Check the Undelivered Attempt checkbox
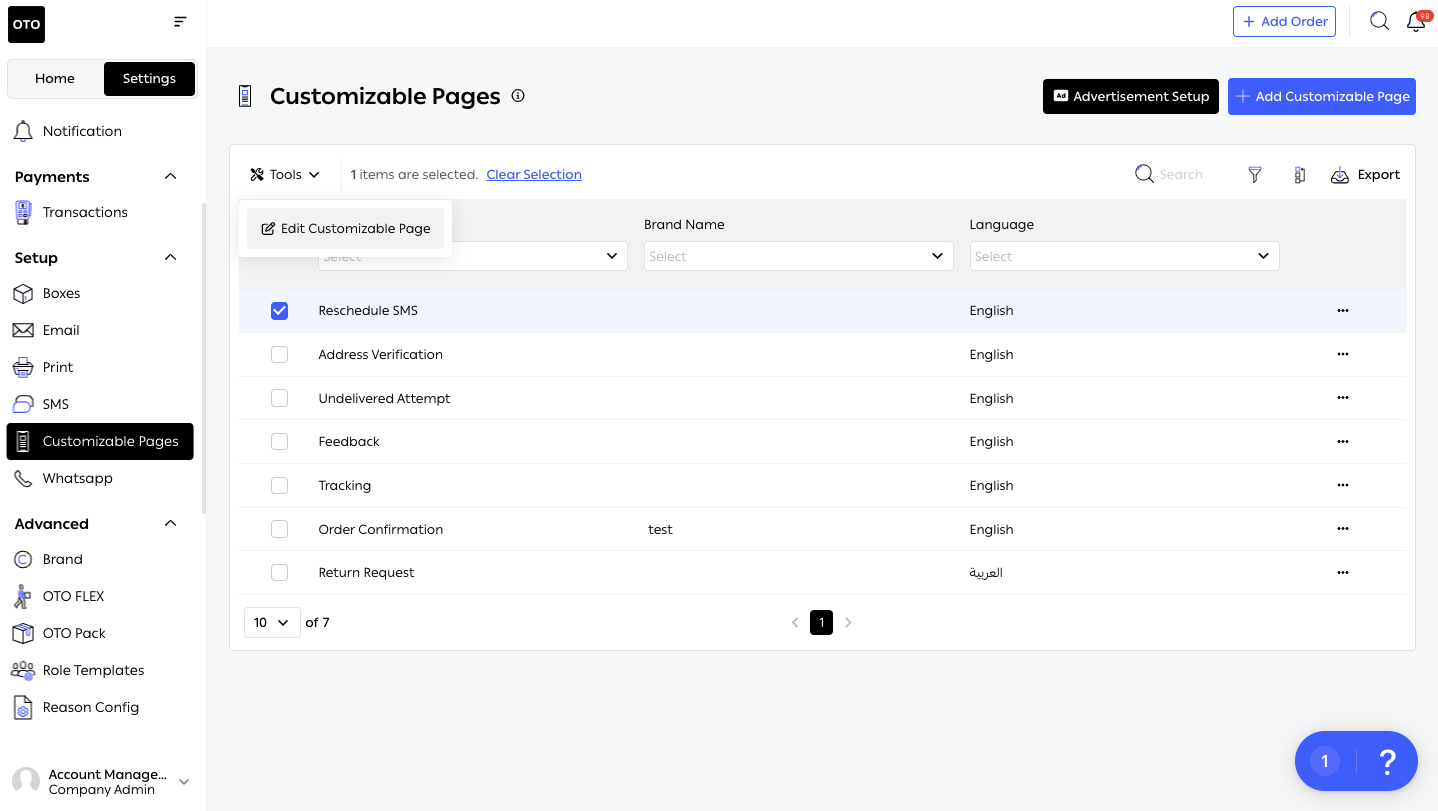This screenshot has width=1438, height=811. [x=279, y=398]
